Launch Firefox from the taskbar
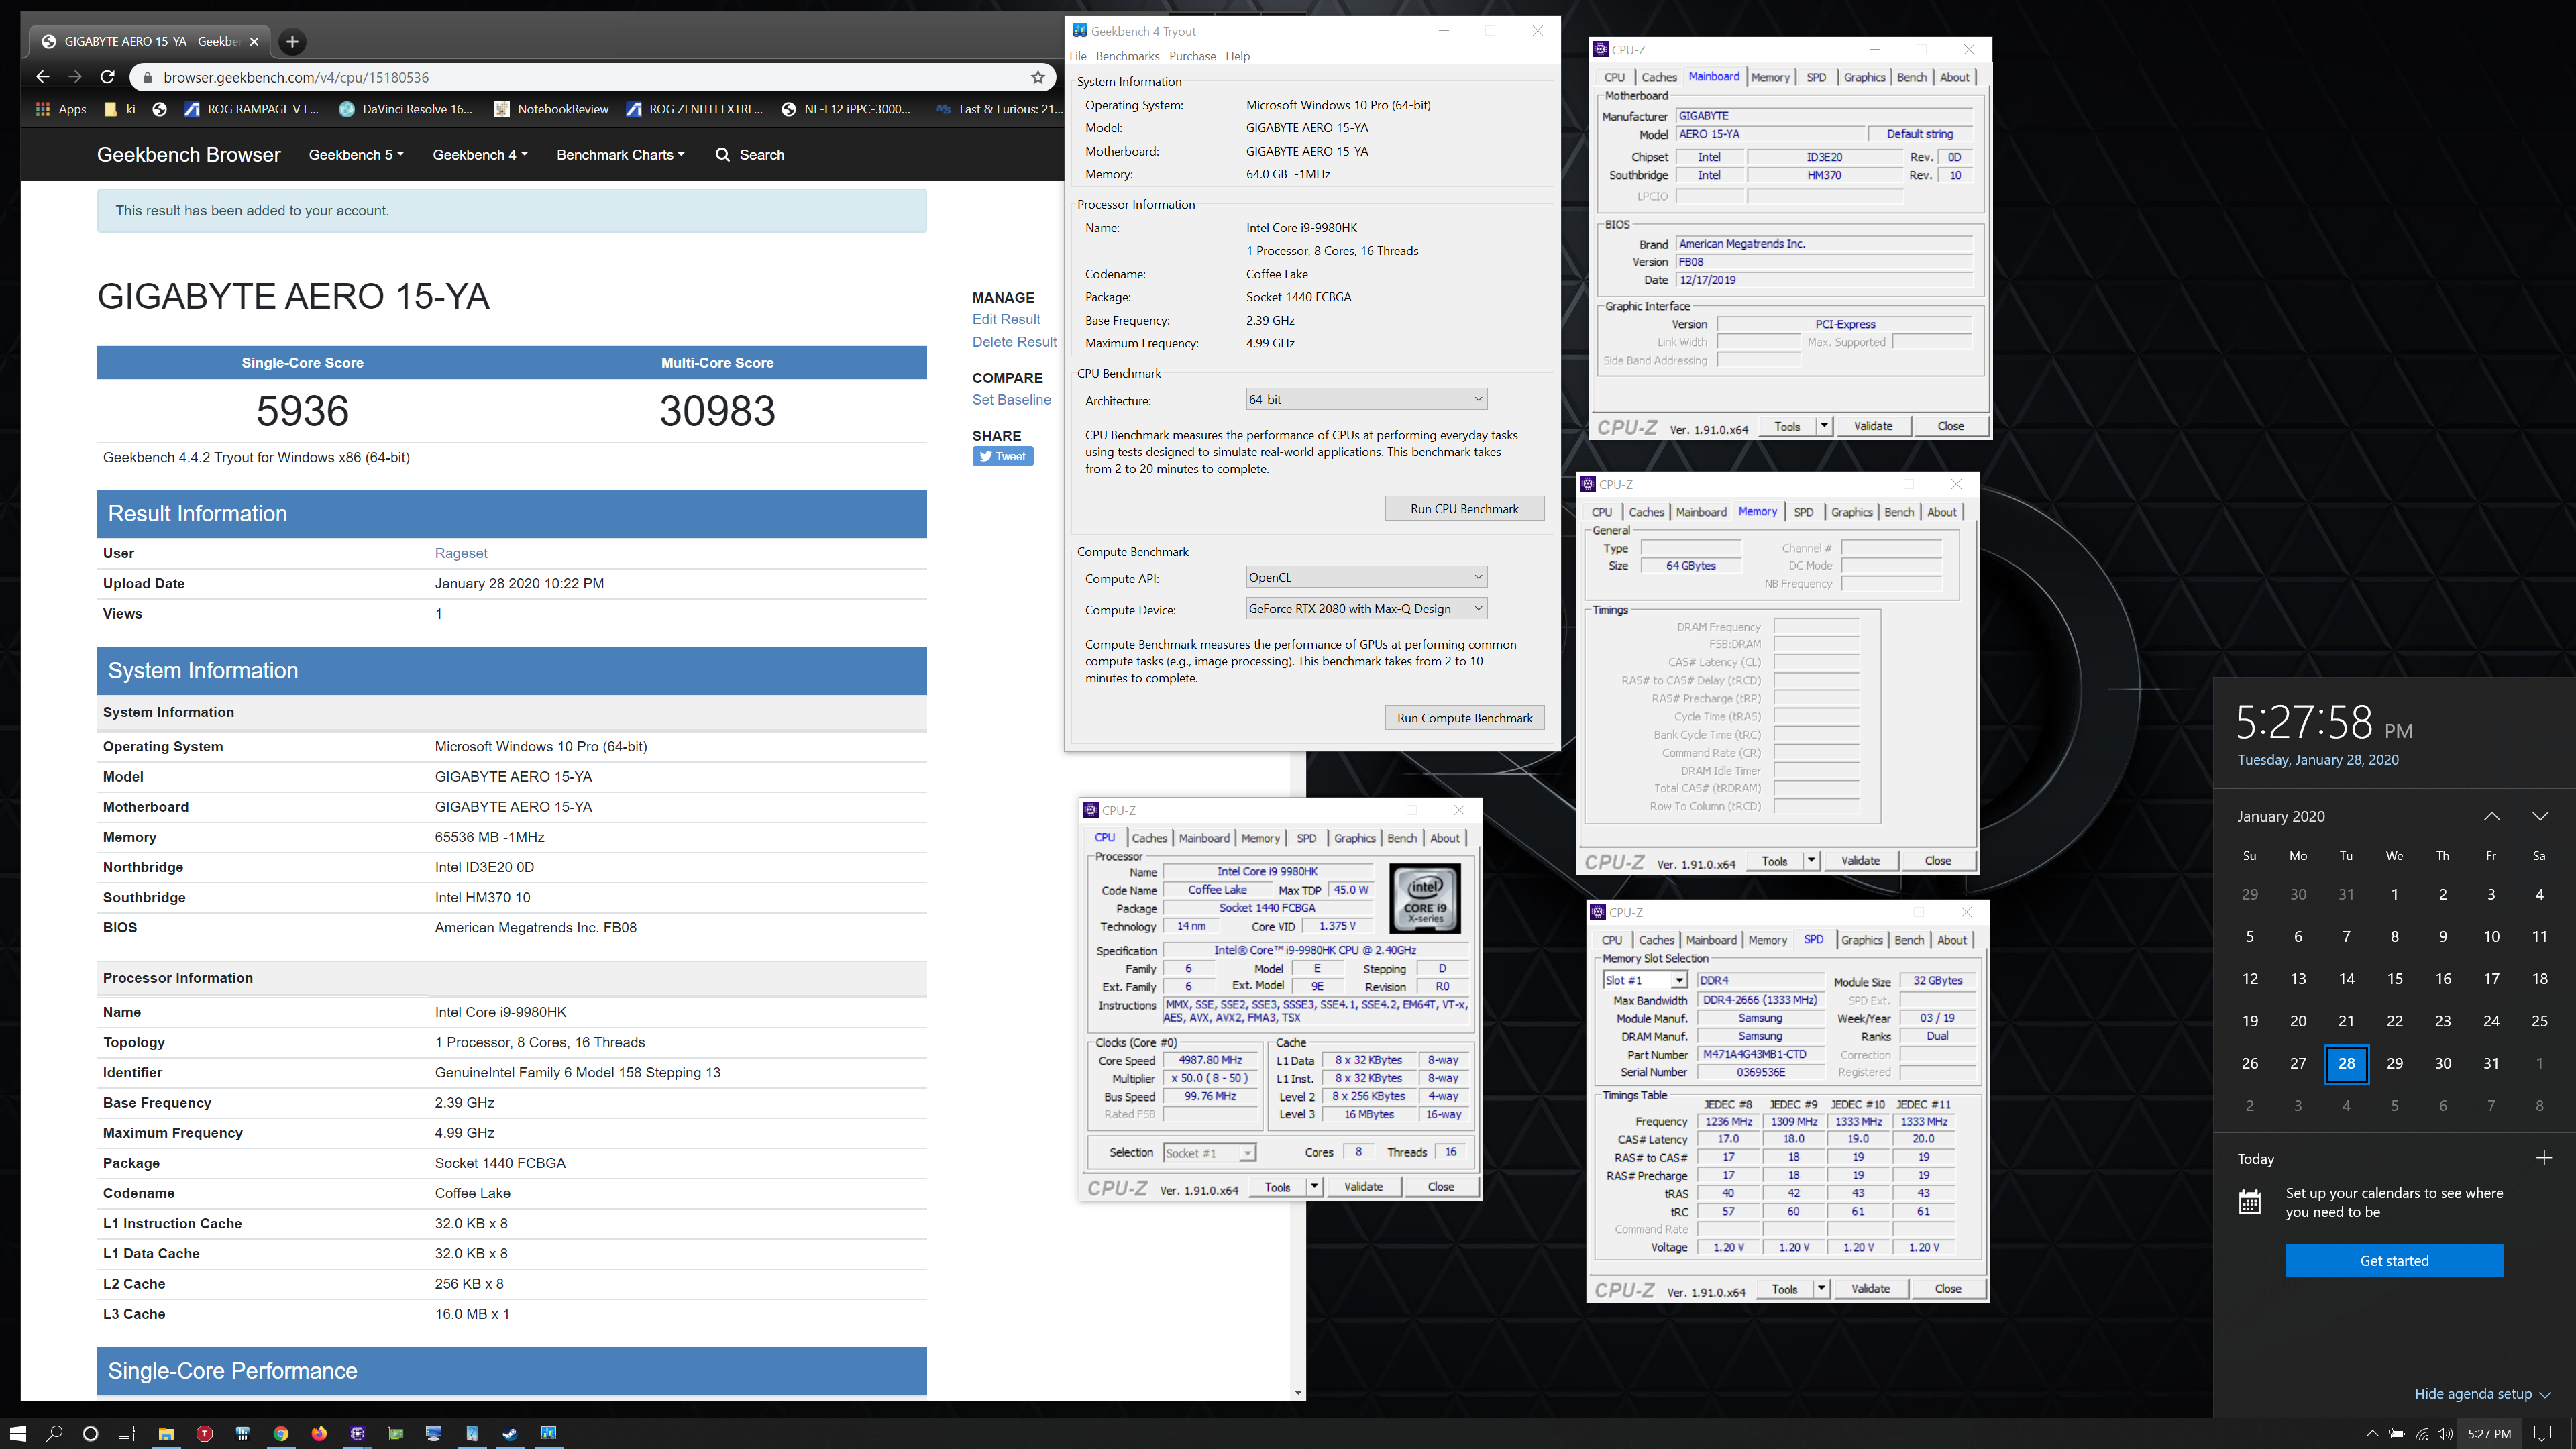 tap(319, 1433)
